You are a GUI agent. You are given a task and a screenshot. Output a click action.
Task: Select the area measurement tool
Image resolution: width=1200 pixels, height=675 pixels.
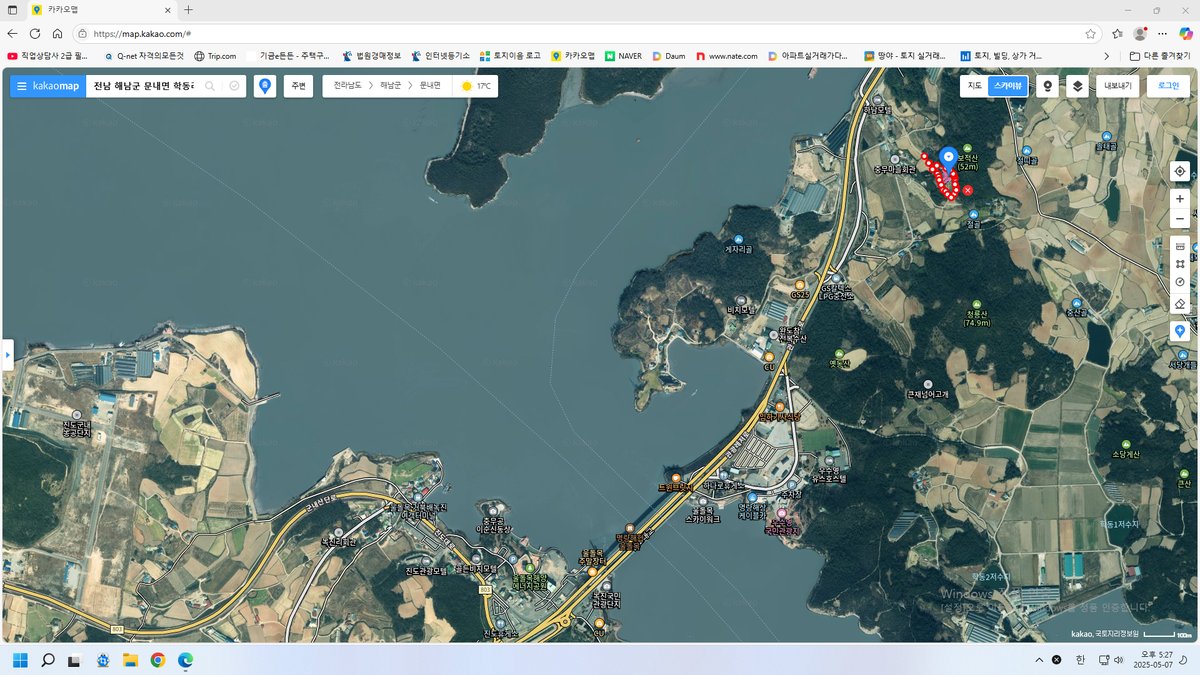coord(1180,264)
